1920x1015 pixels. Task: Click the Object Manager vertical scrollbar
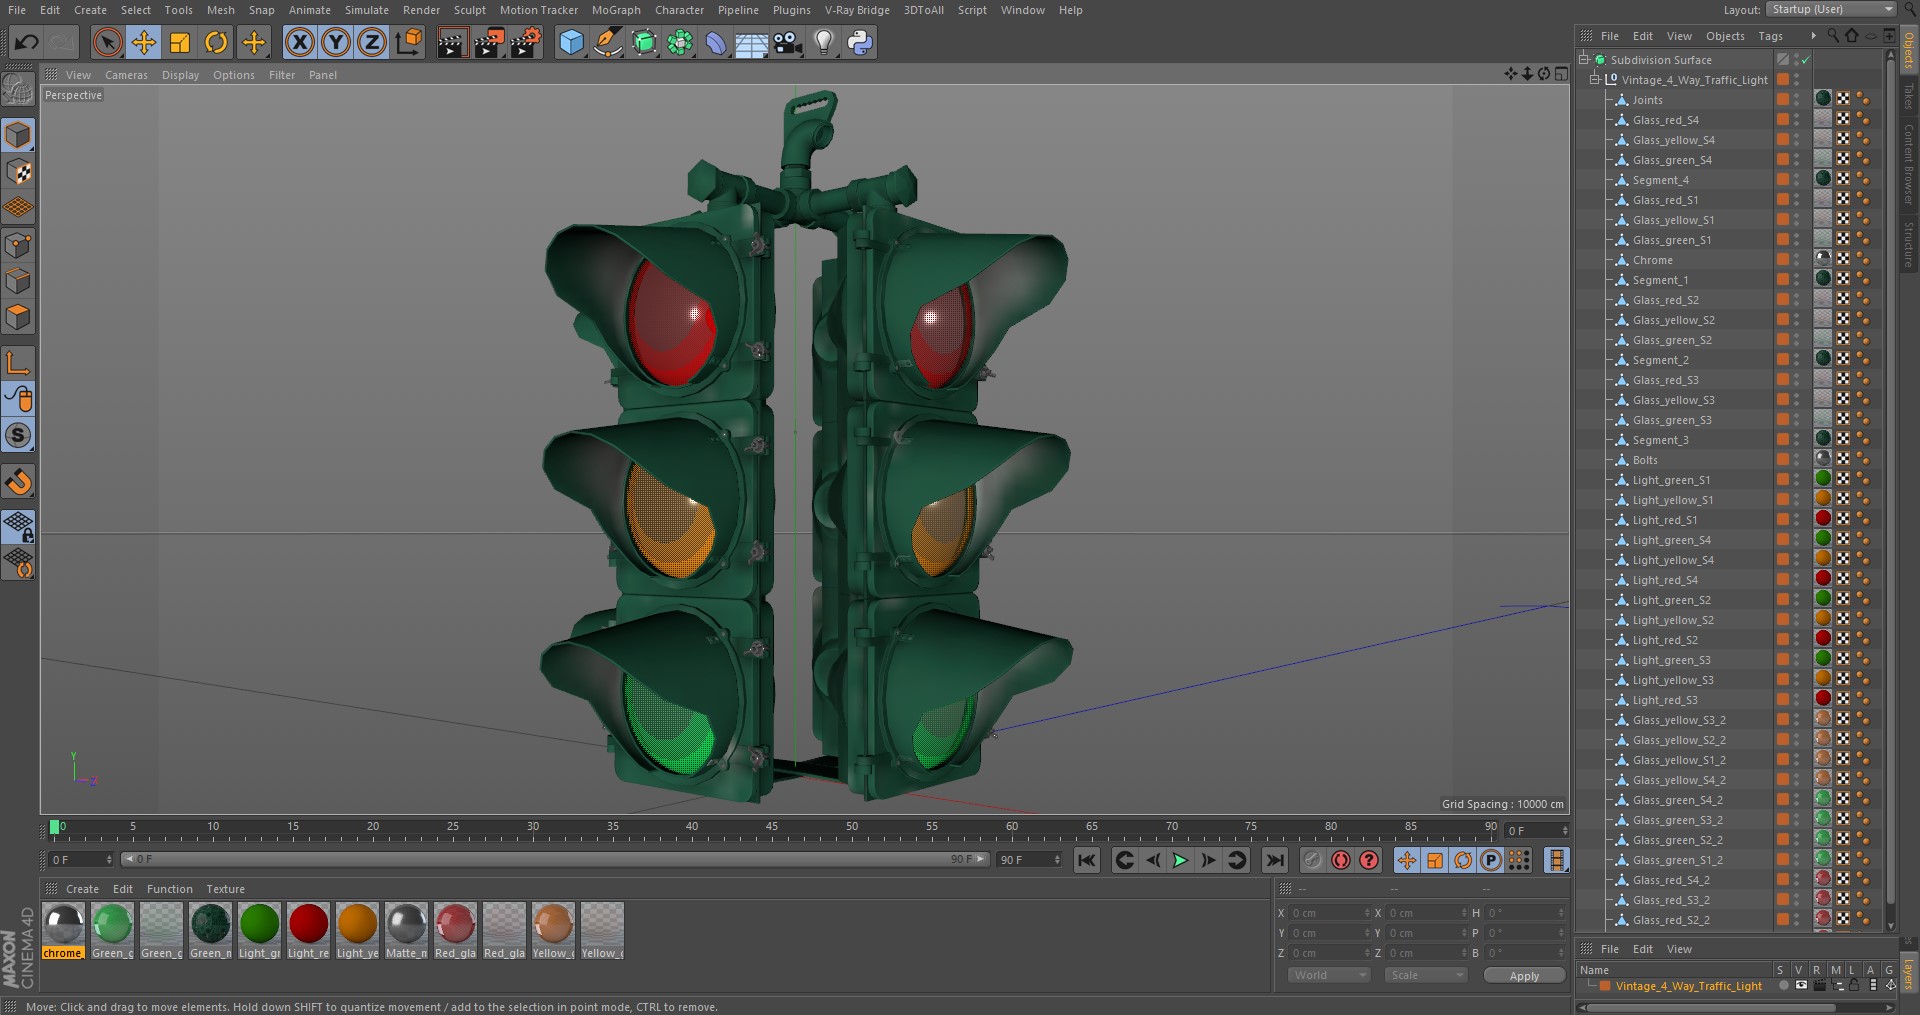1891,480
